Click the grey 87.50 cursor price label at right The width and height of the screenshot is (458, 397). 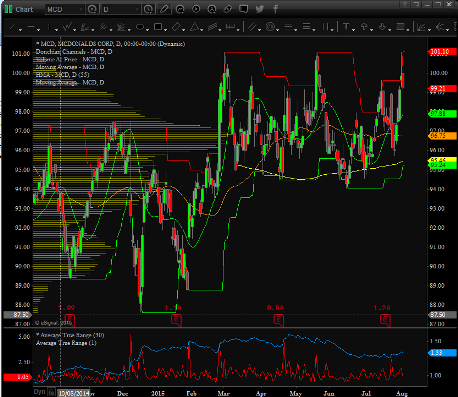442,315
